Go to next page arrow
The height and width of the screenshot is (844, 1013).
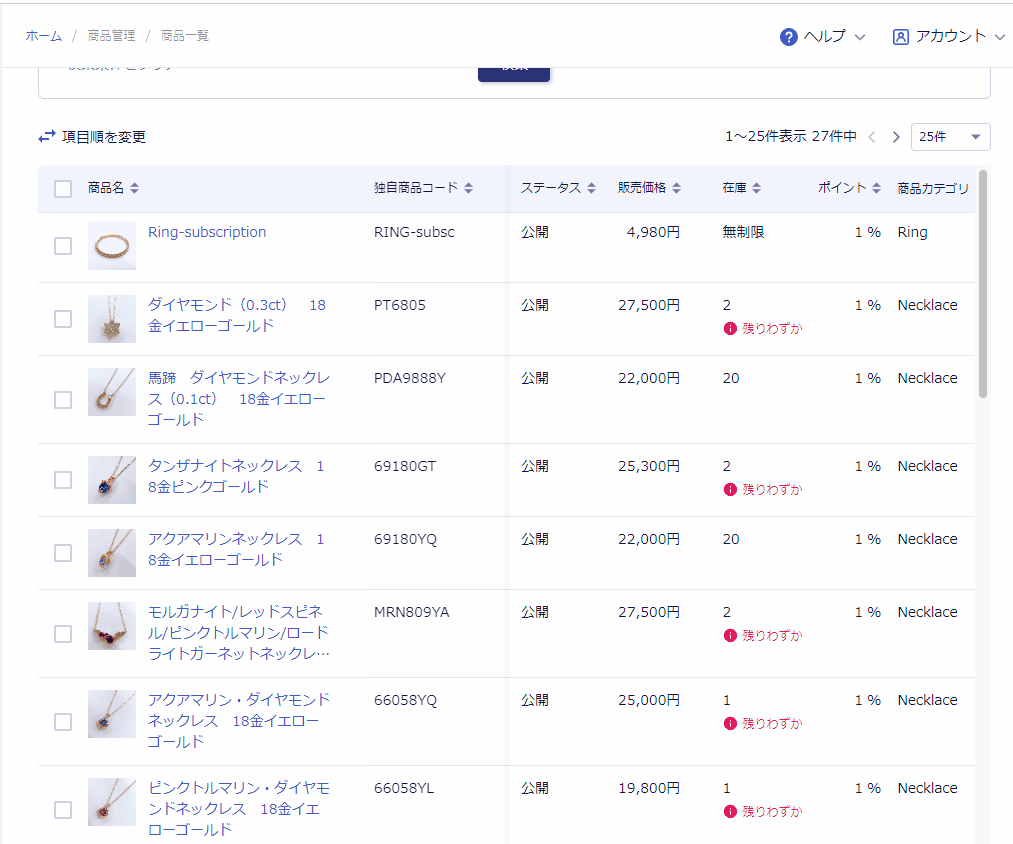[896, 137]
